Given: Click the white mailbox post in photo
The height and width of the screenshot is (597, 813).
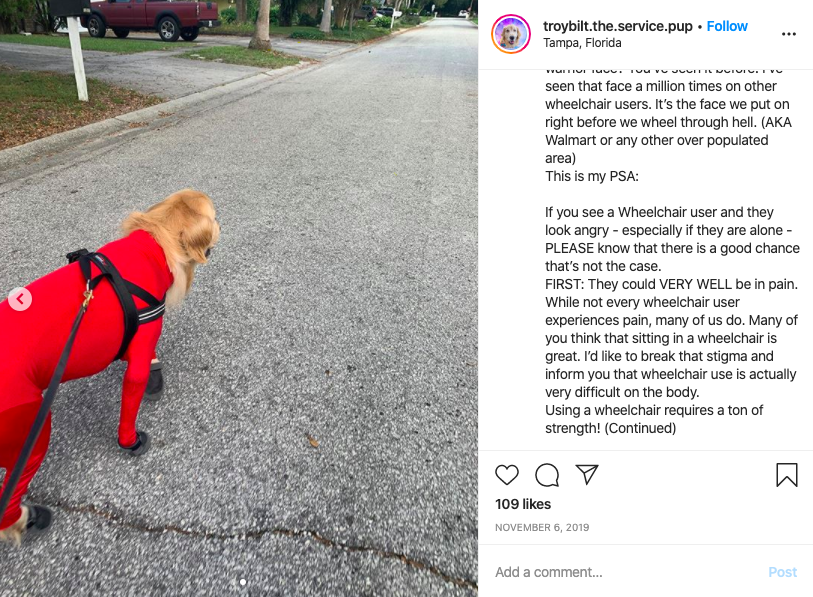Looking at the screenshot, I should pos(78,58).
